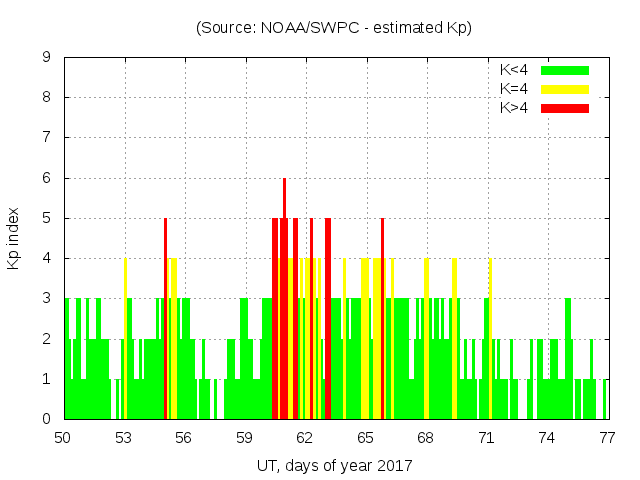Click the x-axis tick label 68
This screenshot has width=640, height=480.
pos(425,437)
